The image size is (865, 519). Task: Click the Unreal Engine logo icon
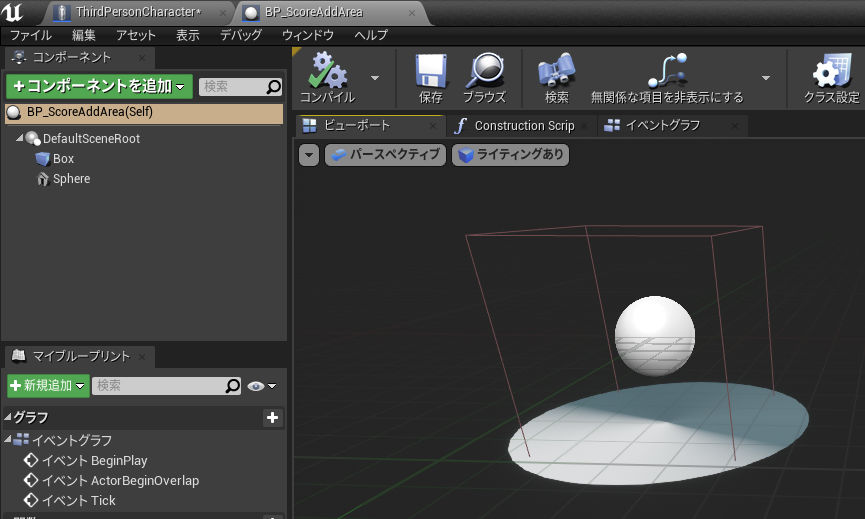pos(12,12)
